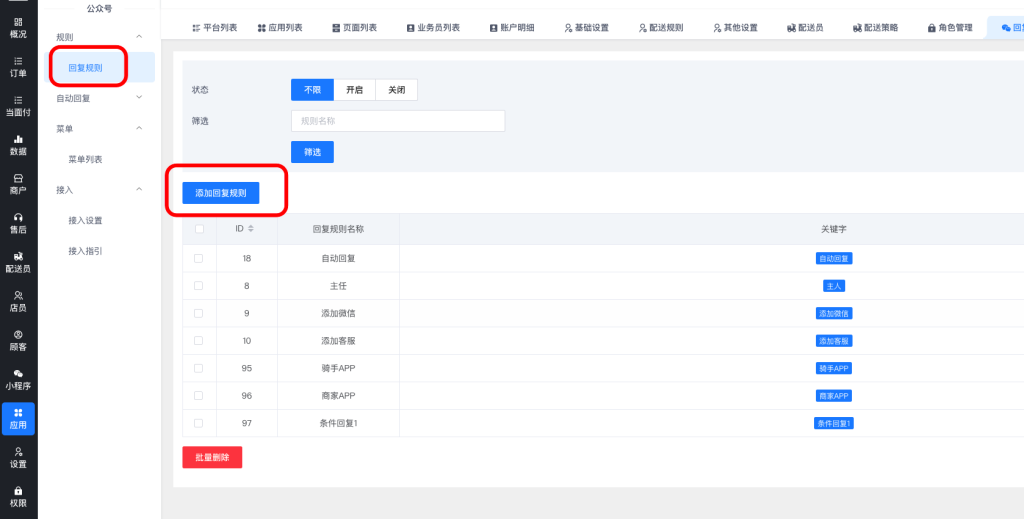Viewport: 1024px width, 519px height.
Task: Click the 小程序 mini-program icon
Action: click(x=18, y=379)
